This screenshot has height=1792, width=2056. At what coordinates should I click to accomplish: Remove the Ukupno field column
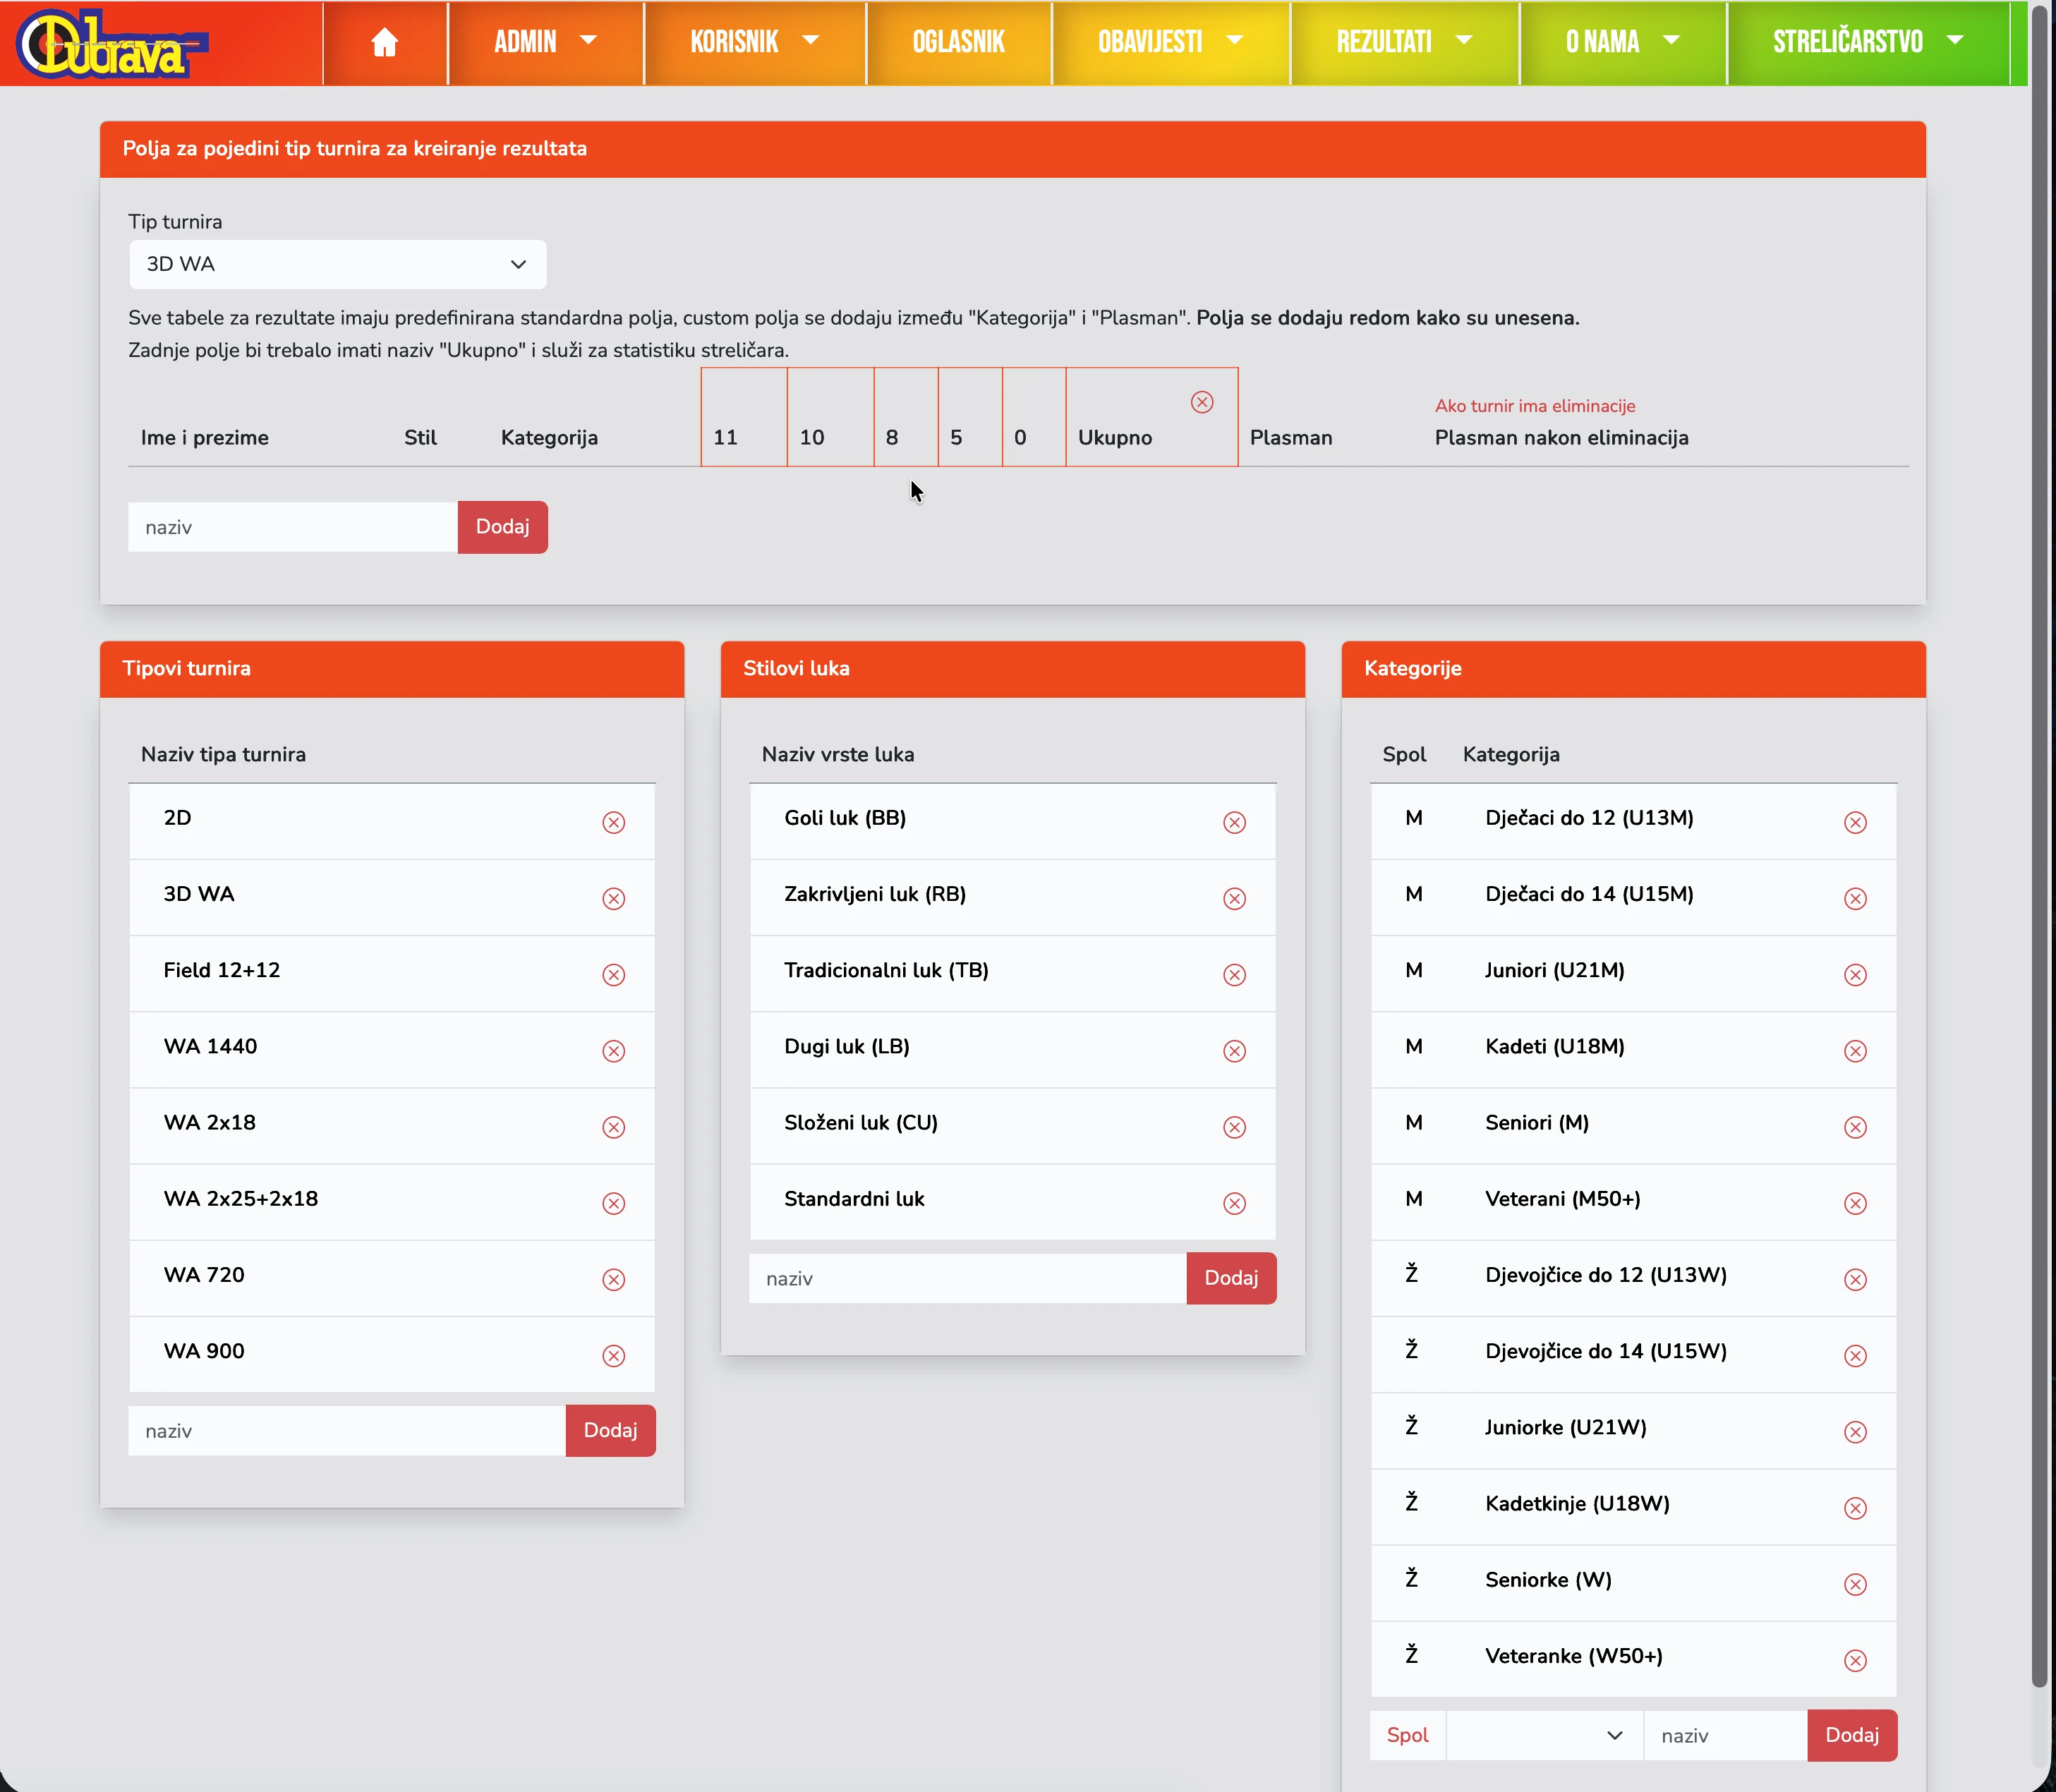[x=1202, y=402]
